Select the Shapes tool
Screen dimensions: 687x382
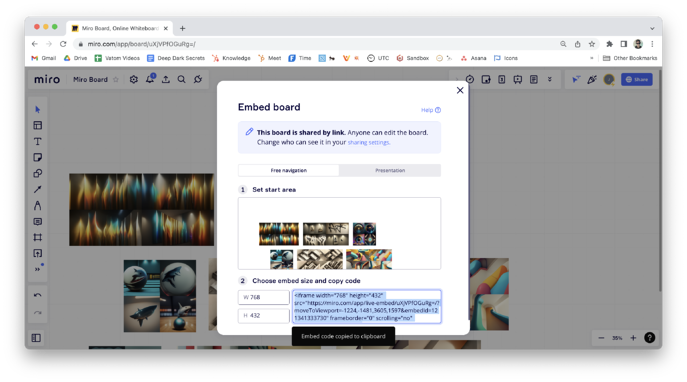pyautogui.click(x=38, y=173)
